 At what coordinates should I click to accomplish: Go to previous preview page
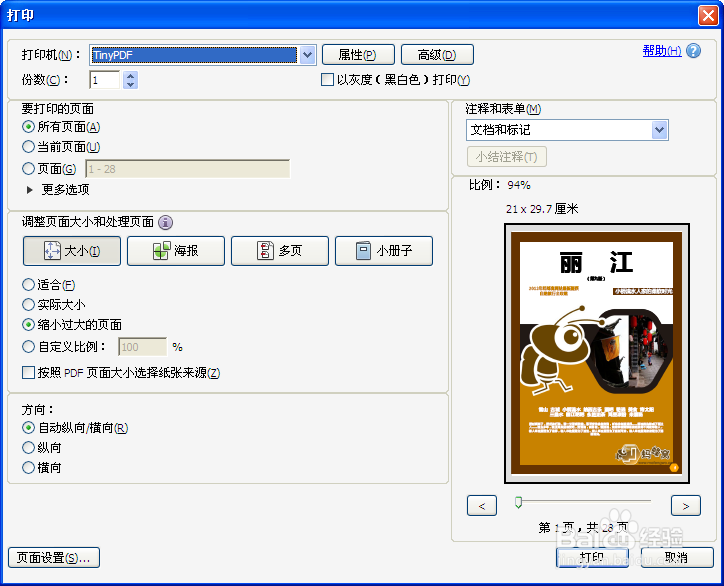[x=482, y=506]
